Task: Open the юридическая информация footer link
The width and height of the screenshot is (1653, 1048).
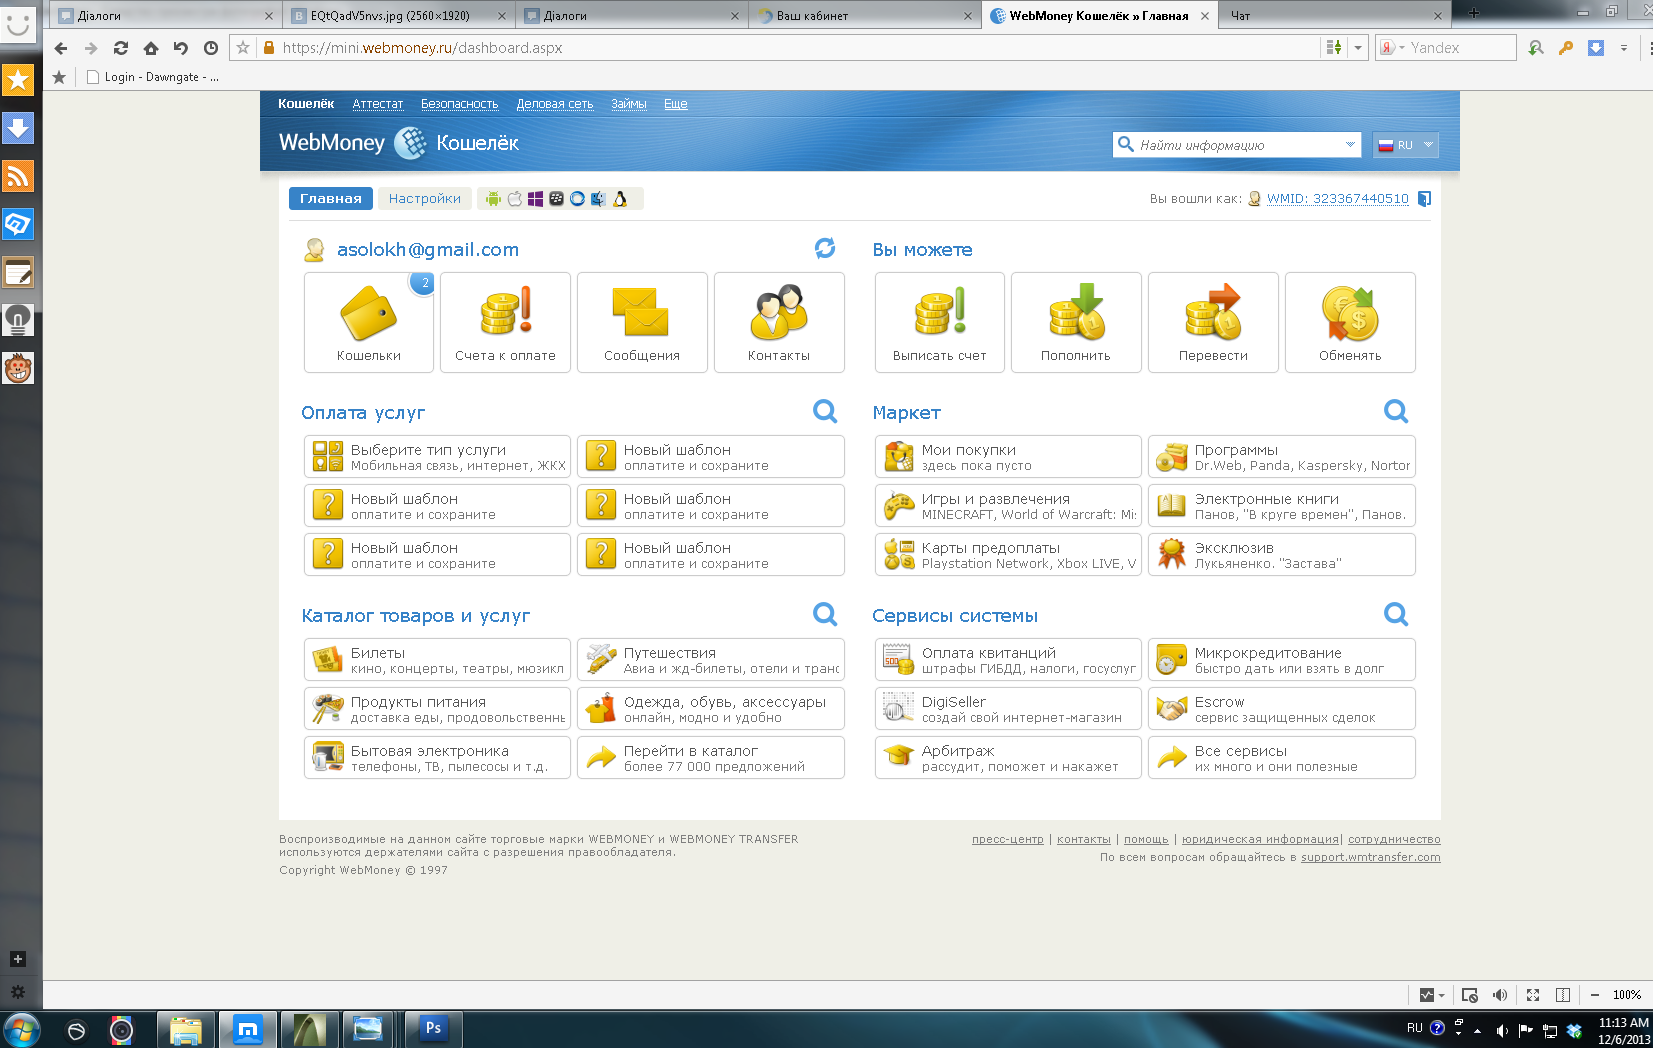Action: click(1260, 840)
